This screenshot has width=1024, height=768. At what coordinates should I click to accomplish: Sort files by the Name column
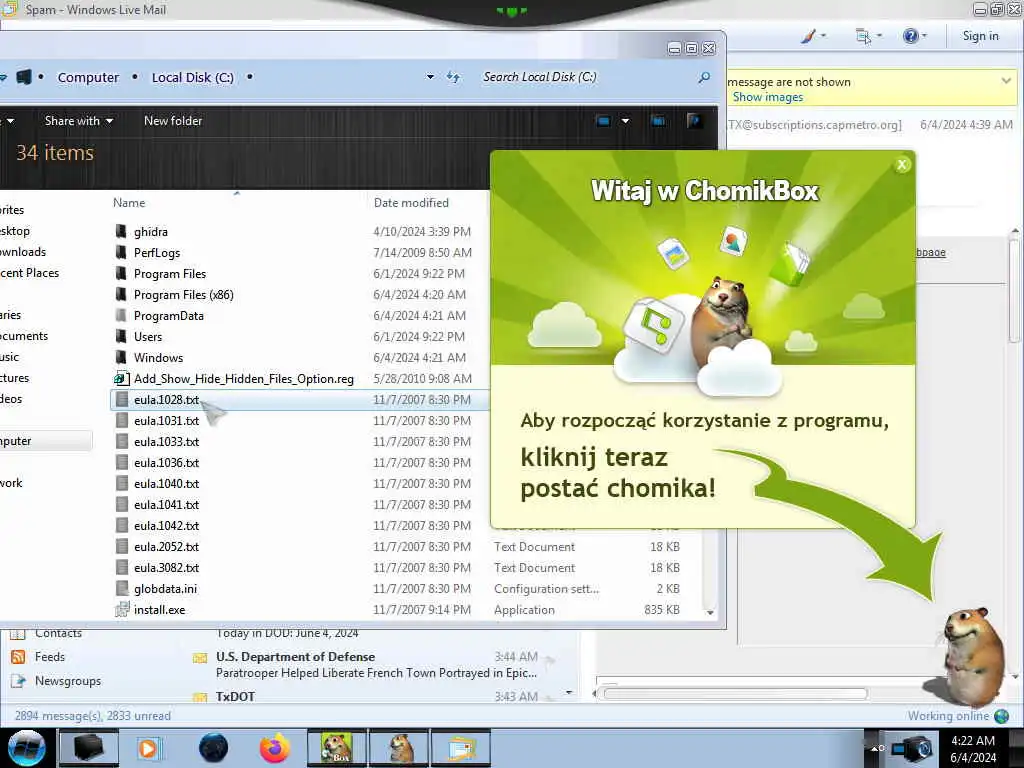click(129, 202)
